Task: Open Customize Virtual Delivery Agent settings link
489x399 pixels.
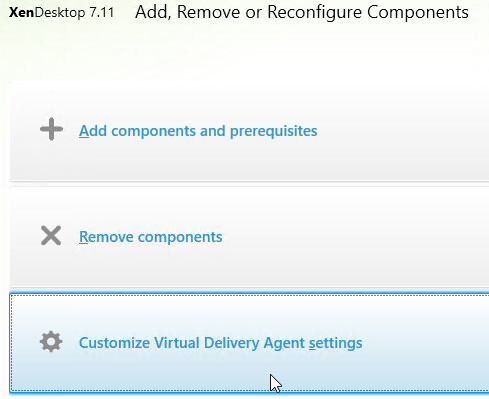Action: pyautogui.click(x=221, y=343)
